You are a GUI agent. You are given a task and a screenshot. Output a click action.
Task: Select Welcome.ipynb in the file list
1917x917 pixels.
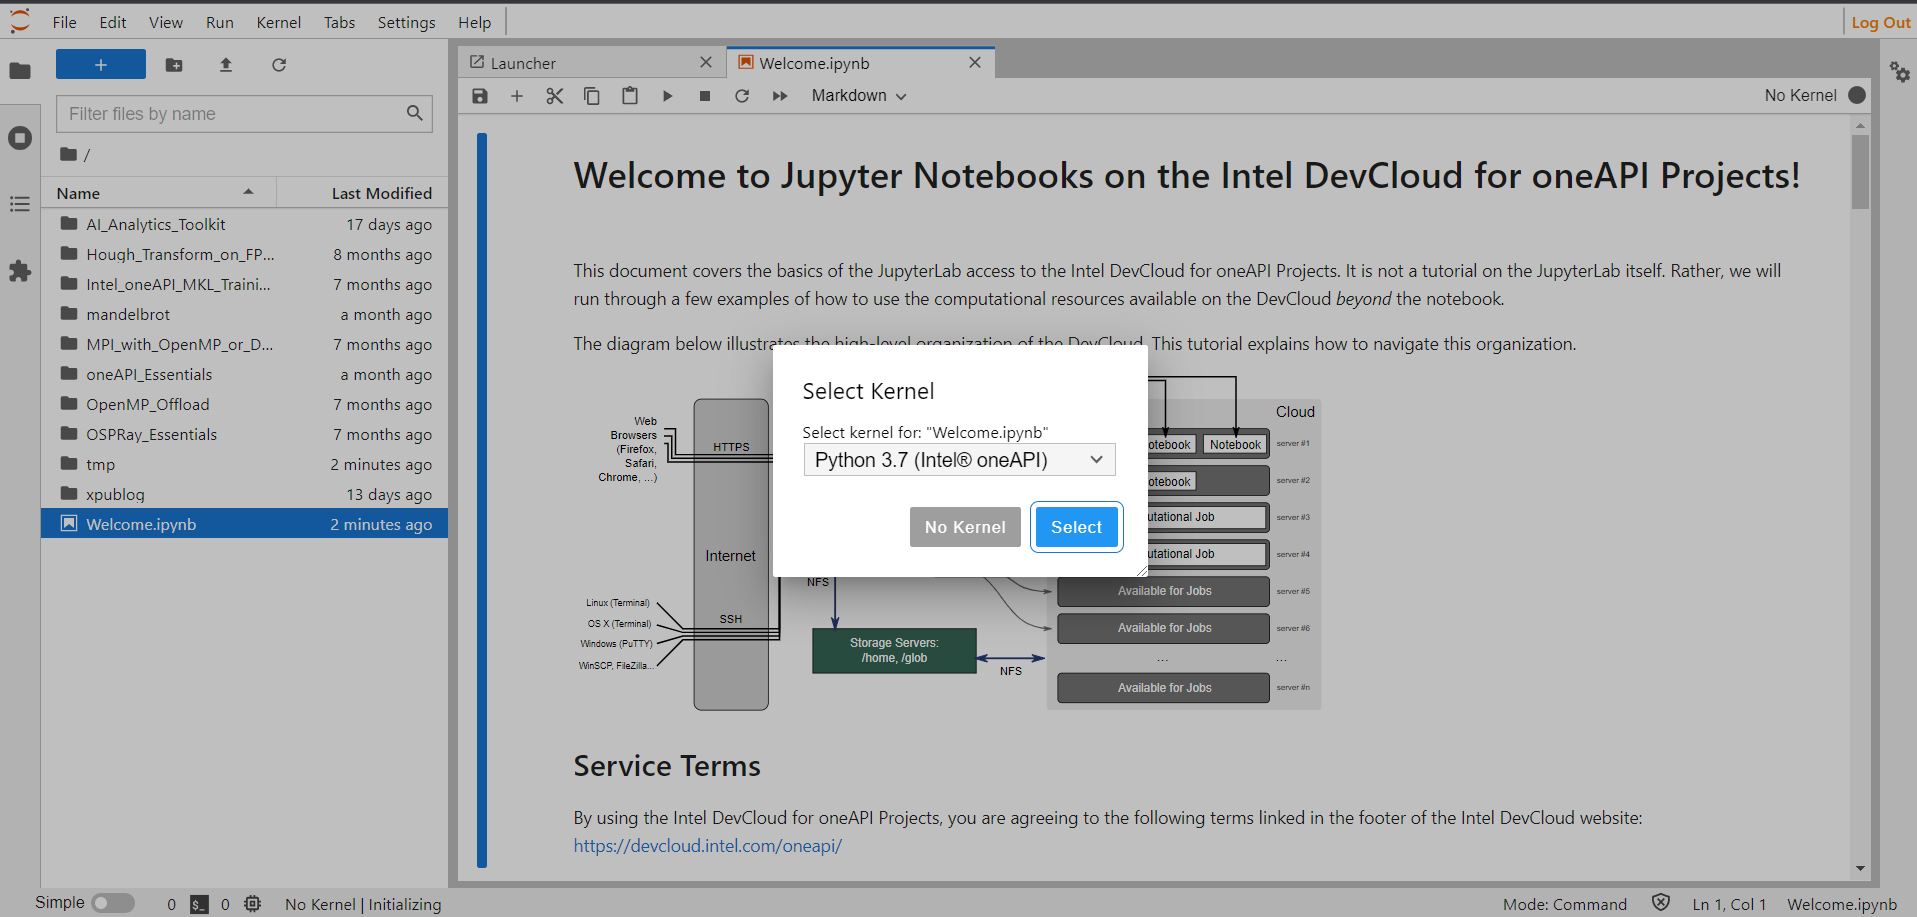pyautogui.click(x=244, y=524)
